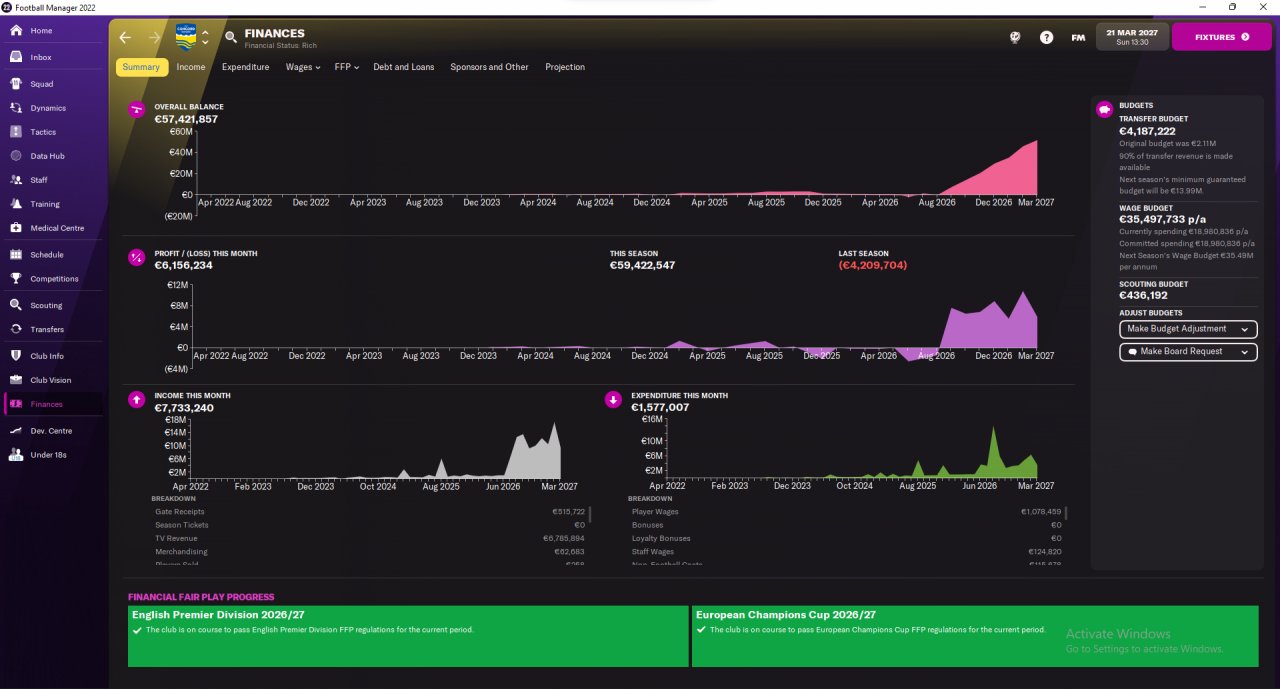Open the Scouting magnifier icon
The height and width of the screenshot is (689, 1280).
(16, 305)
